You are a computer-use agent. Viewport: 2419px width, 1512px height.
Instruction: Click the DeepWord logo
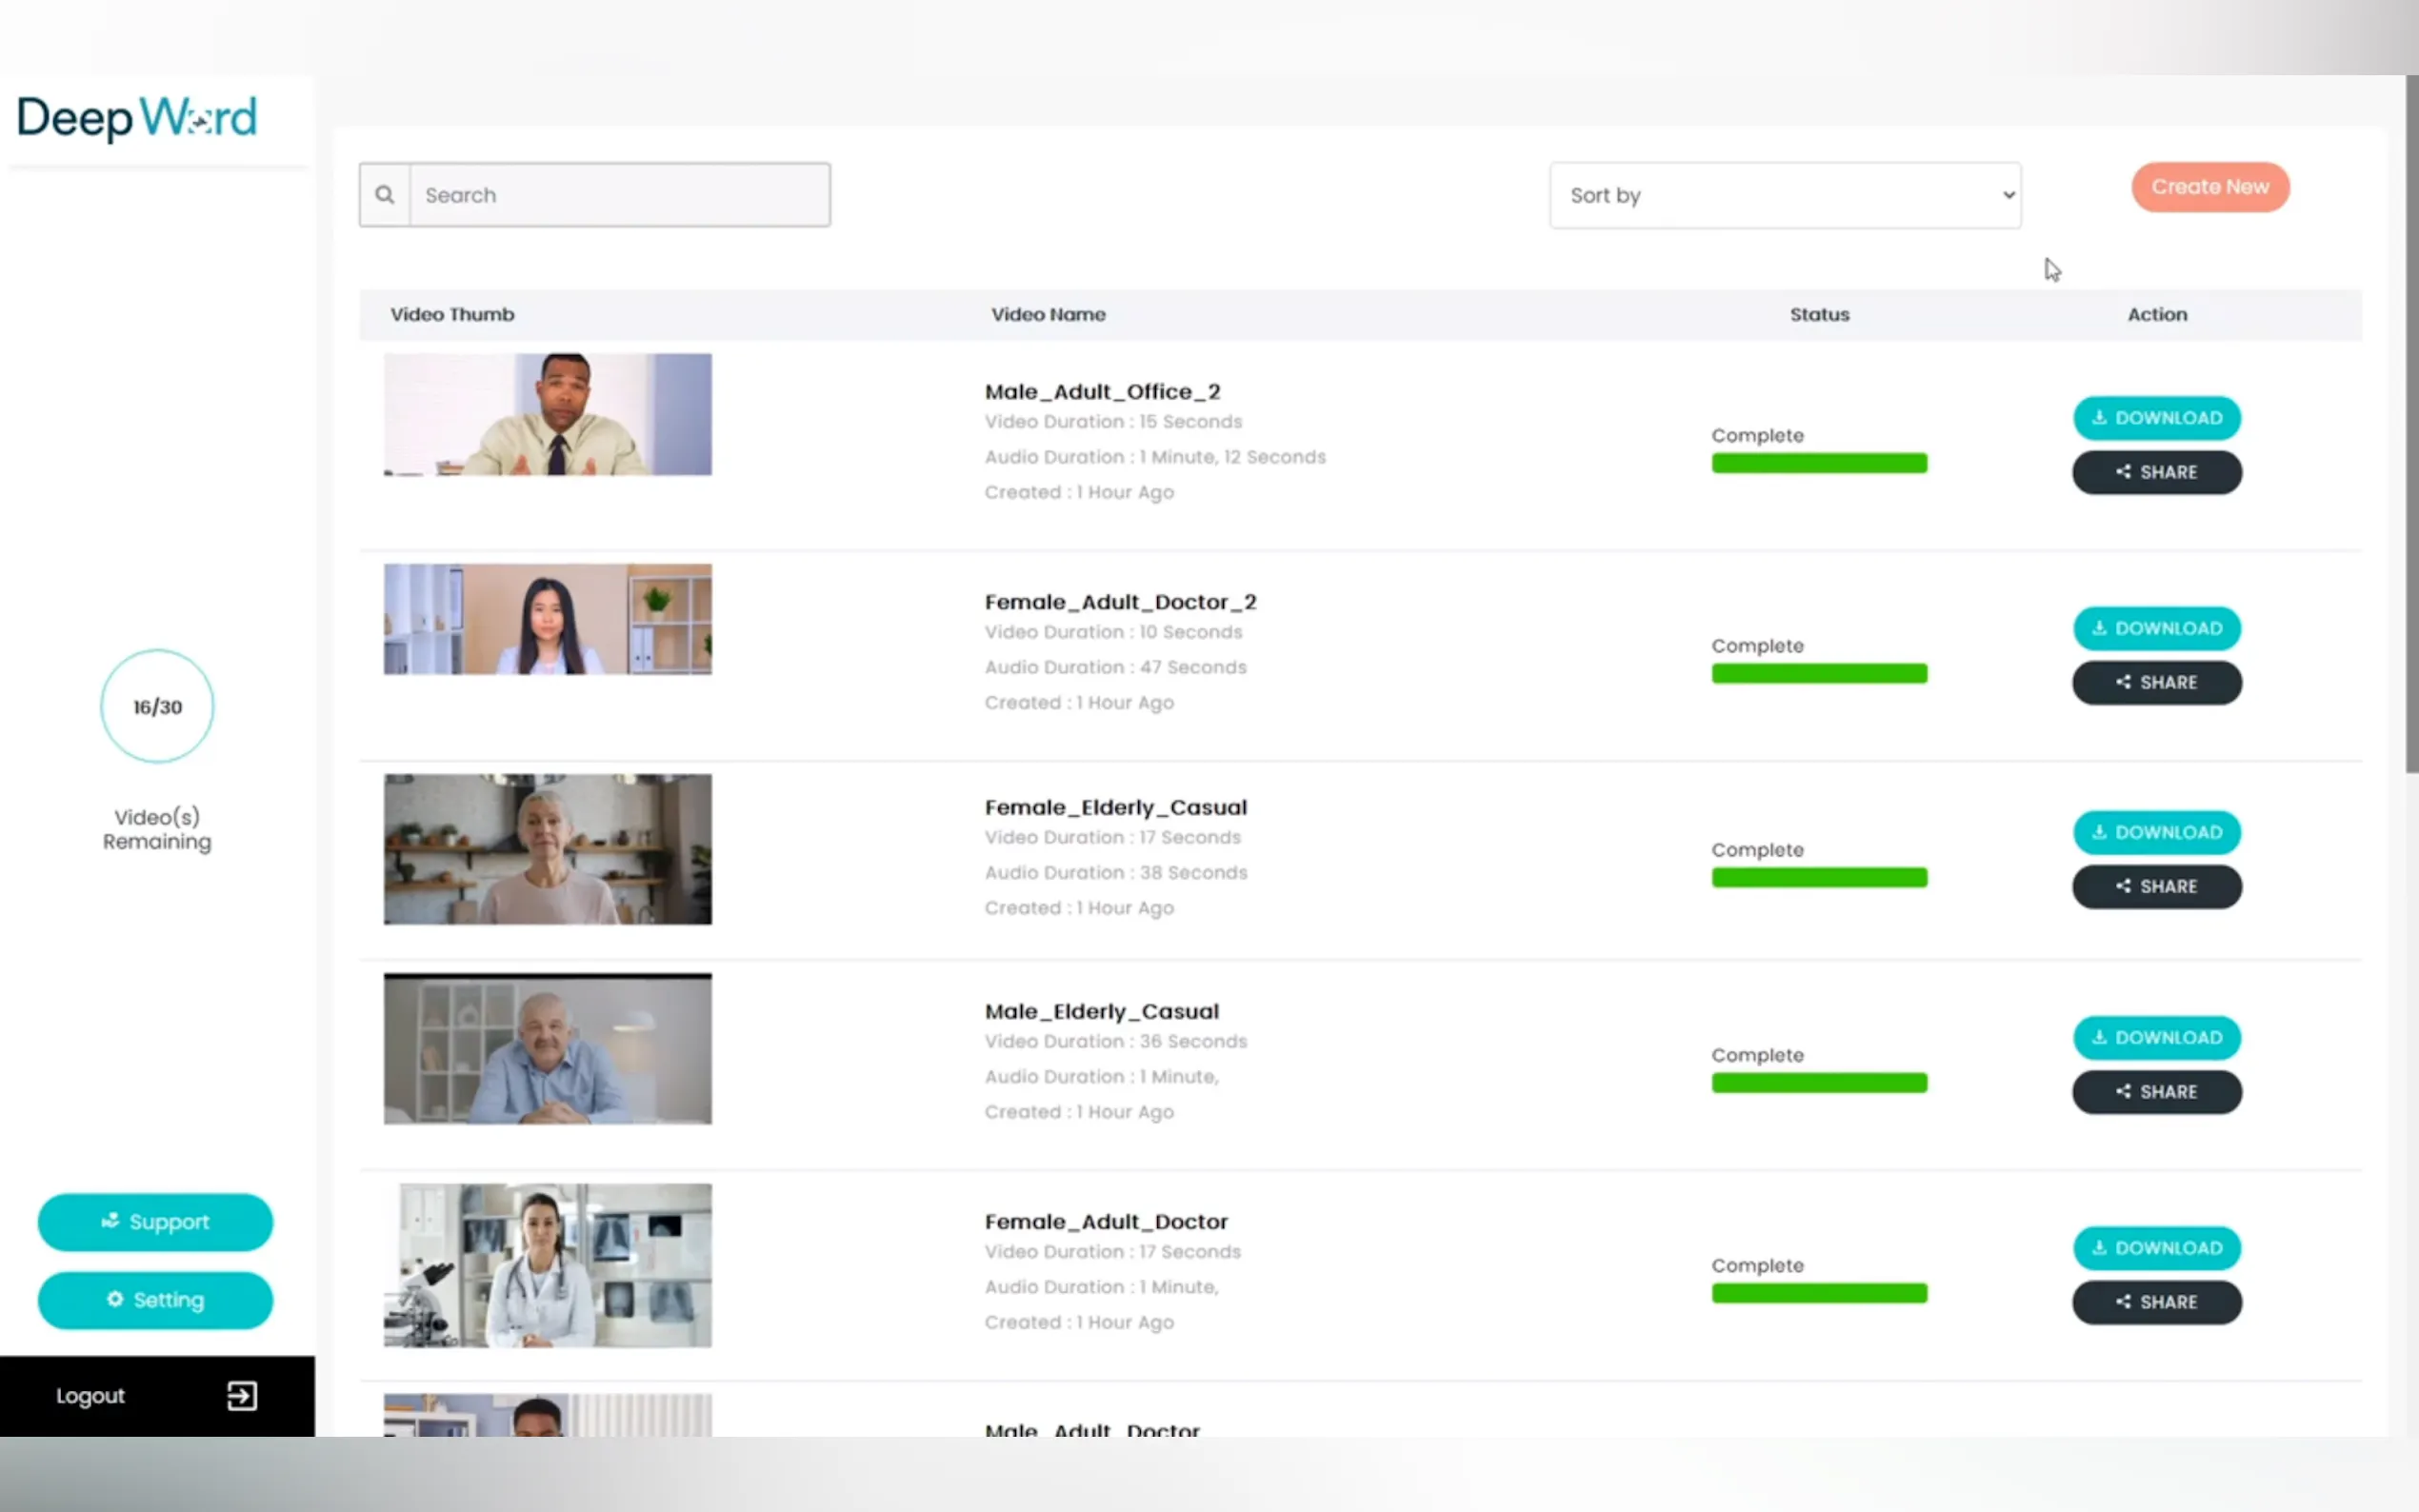(137, 118)
